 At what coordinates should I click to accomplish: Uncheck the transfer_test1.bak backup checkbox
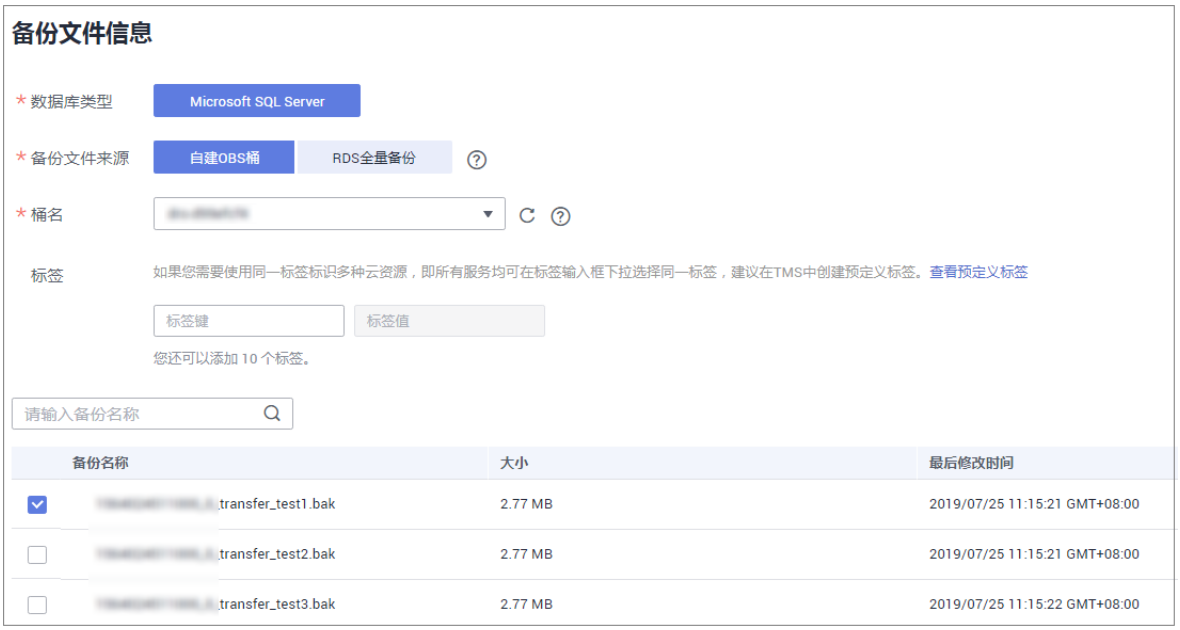37,505
